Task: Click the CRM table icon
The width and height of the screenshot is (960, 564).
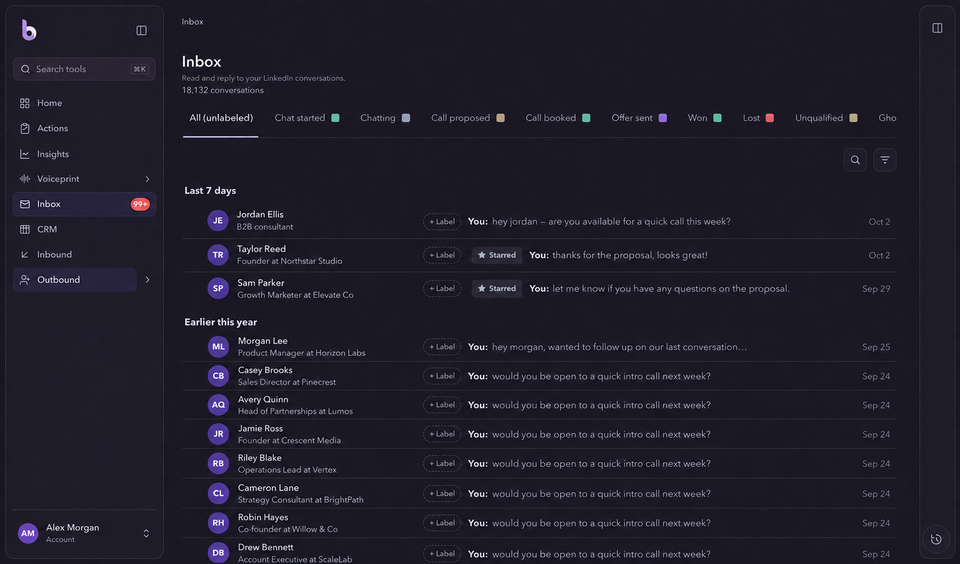Action: (x=24, y=230)
